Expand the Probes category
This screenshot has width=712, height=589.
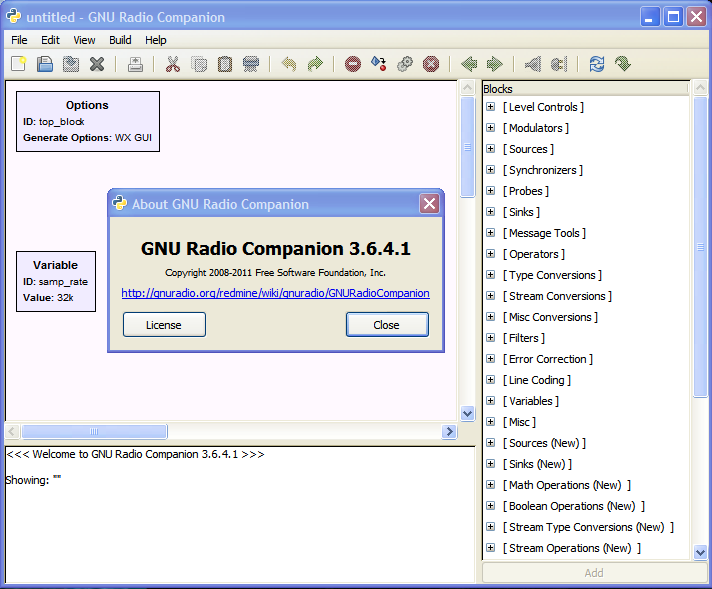click(490, 191)
